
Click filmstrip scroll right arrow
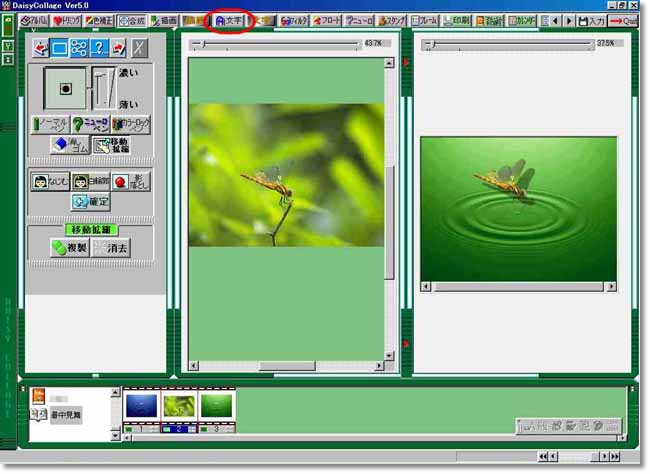coord(621,437)
